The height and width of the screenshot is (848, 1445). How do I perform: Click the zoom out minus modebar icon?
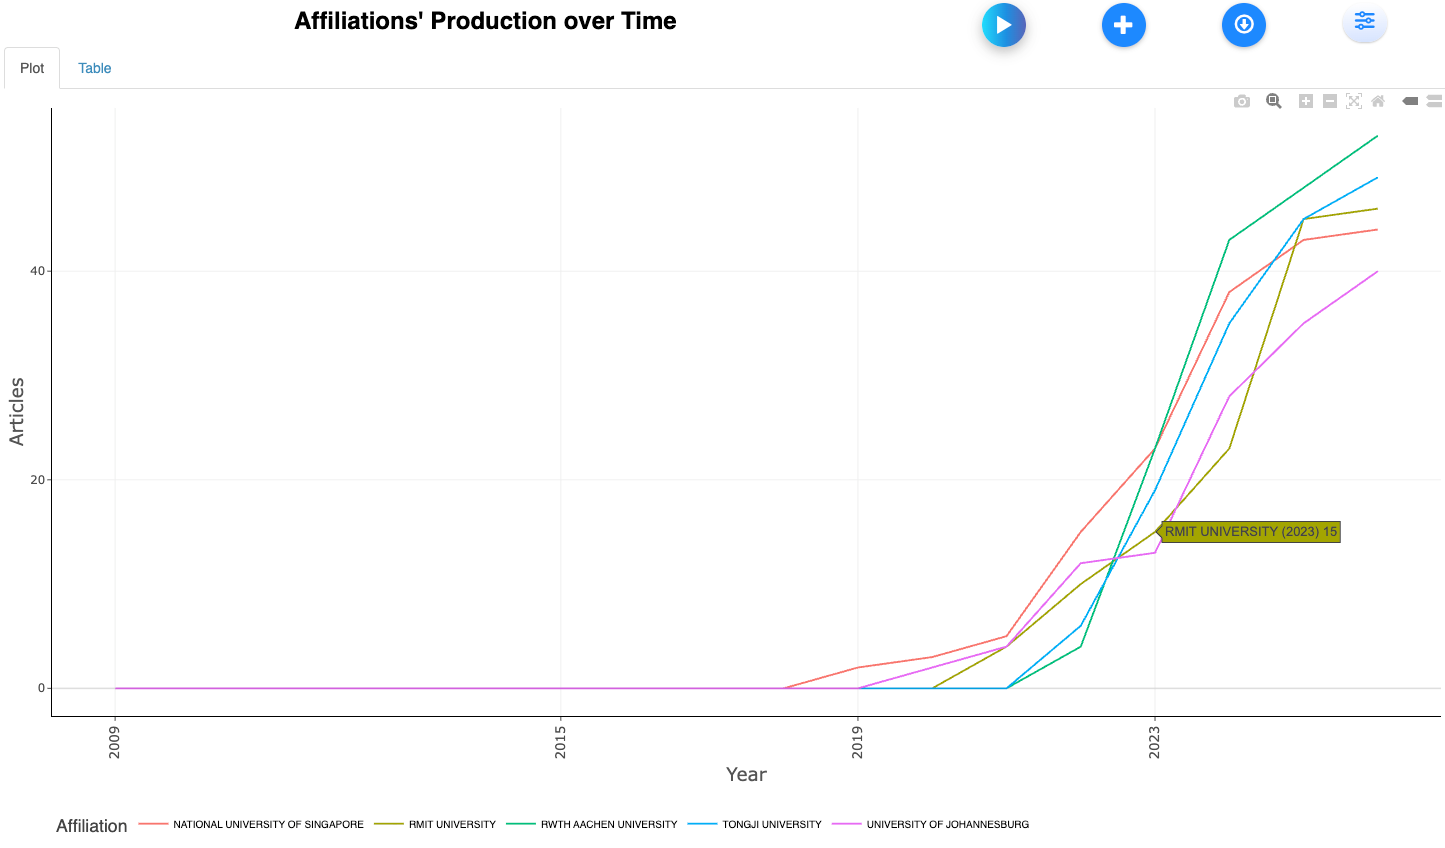(1329, 101)
